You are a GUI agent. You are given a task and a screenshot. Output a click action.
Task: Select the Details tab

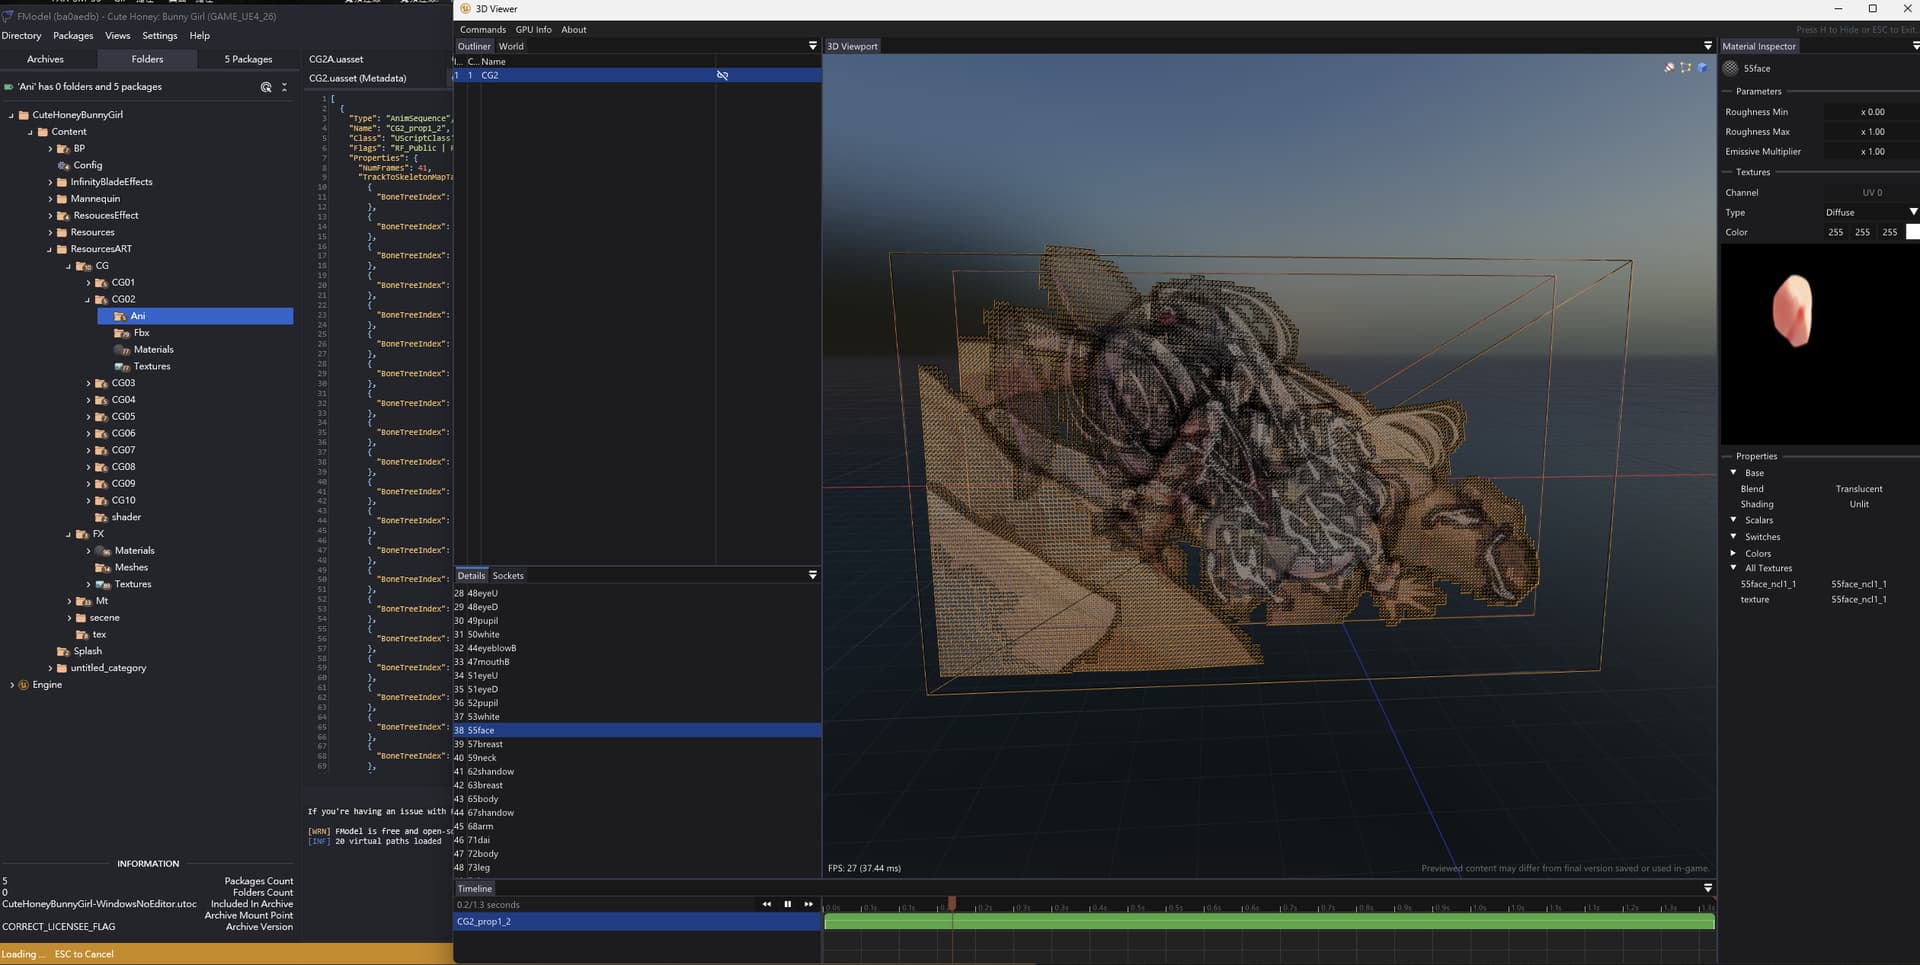tap(471, 576)
